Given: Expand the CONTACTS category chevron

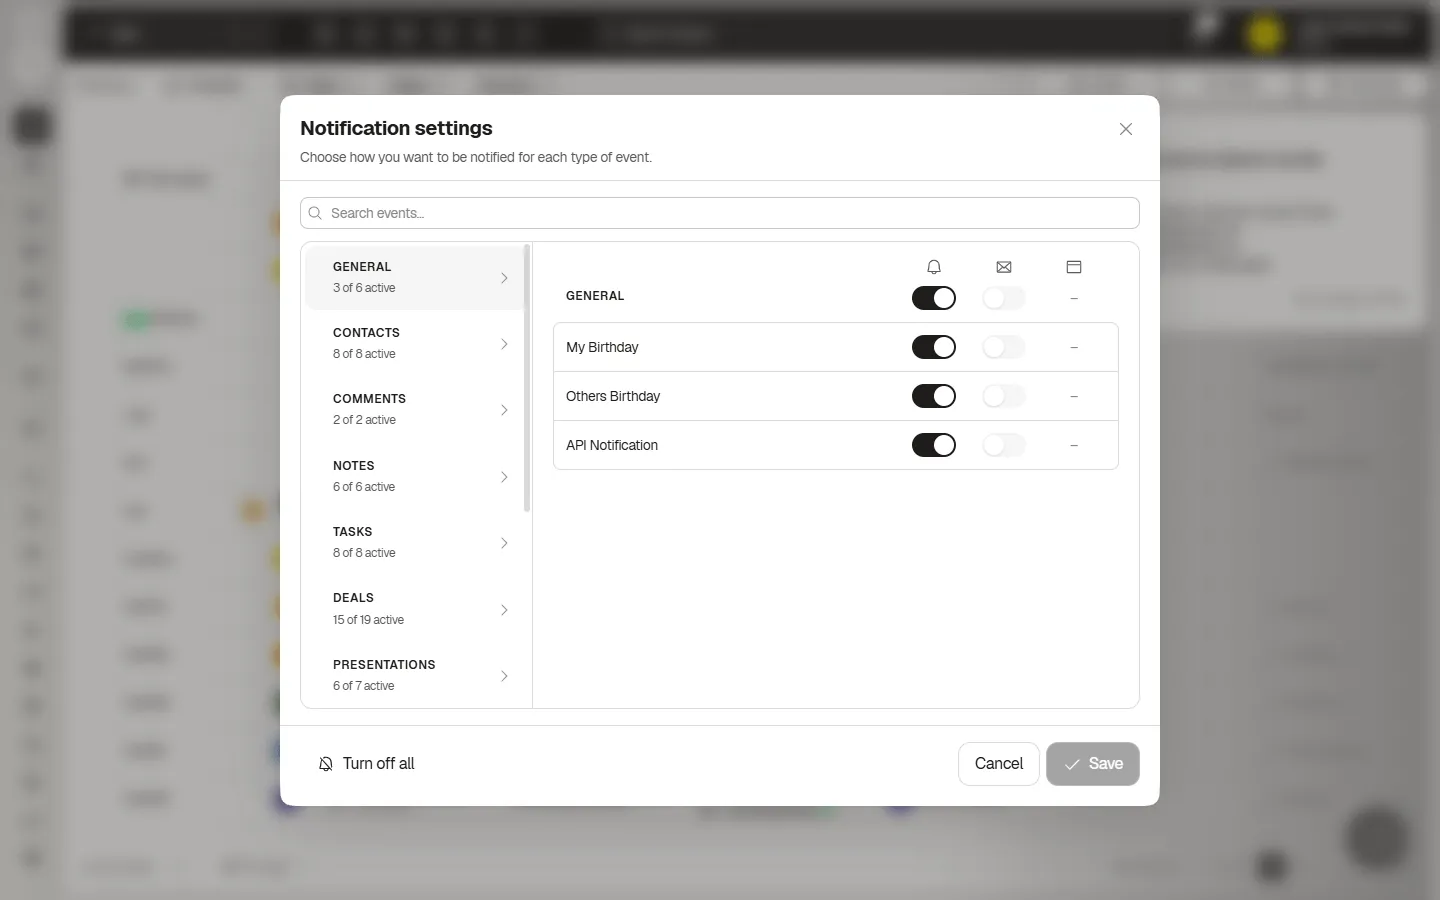Looking at the screenshot, I should [x=504, y=344].
